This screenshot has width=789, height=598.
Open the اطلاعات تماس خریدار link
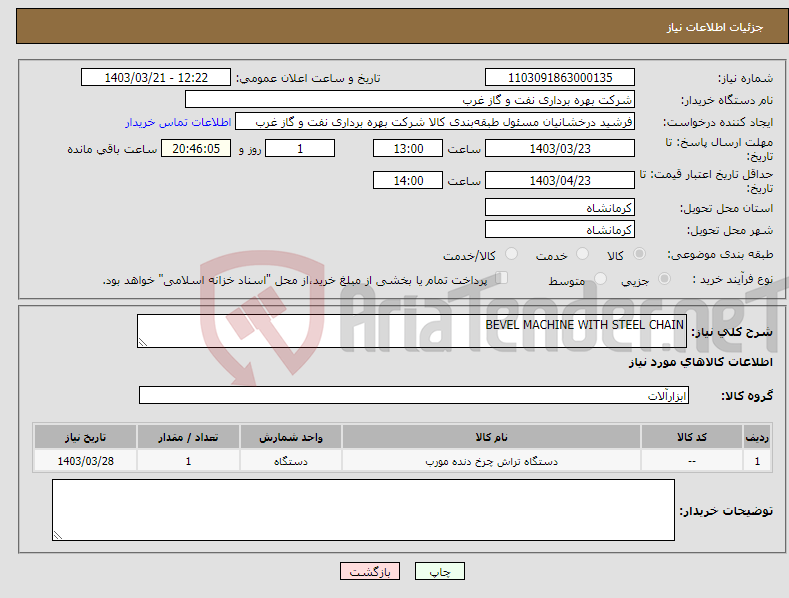coord(178,122)
